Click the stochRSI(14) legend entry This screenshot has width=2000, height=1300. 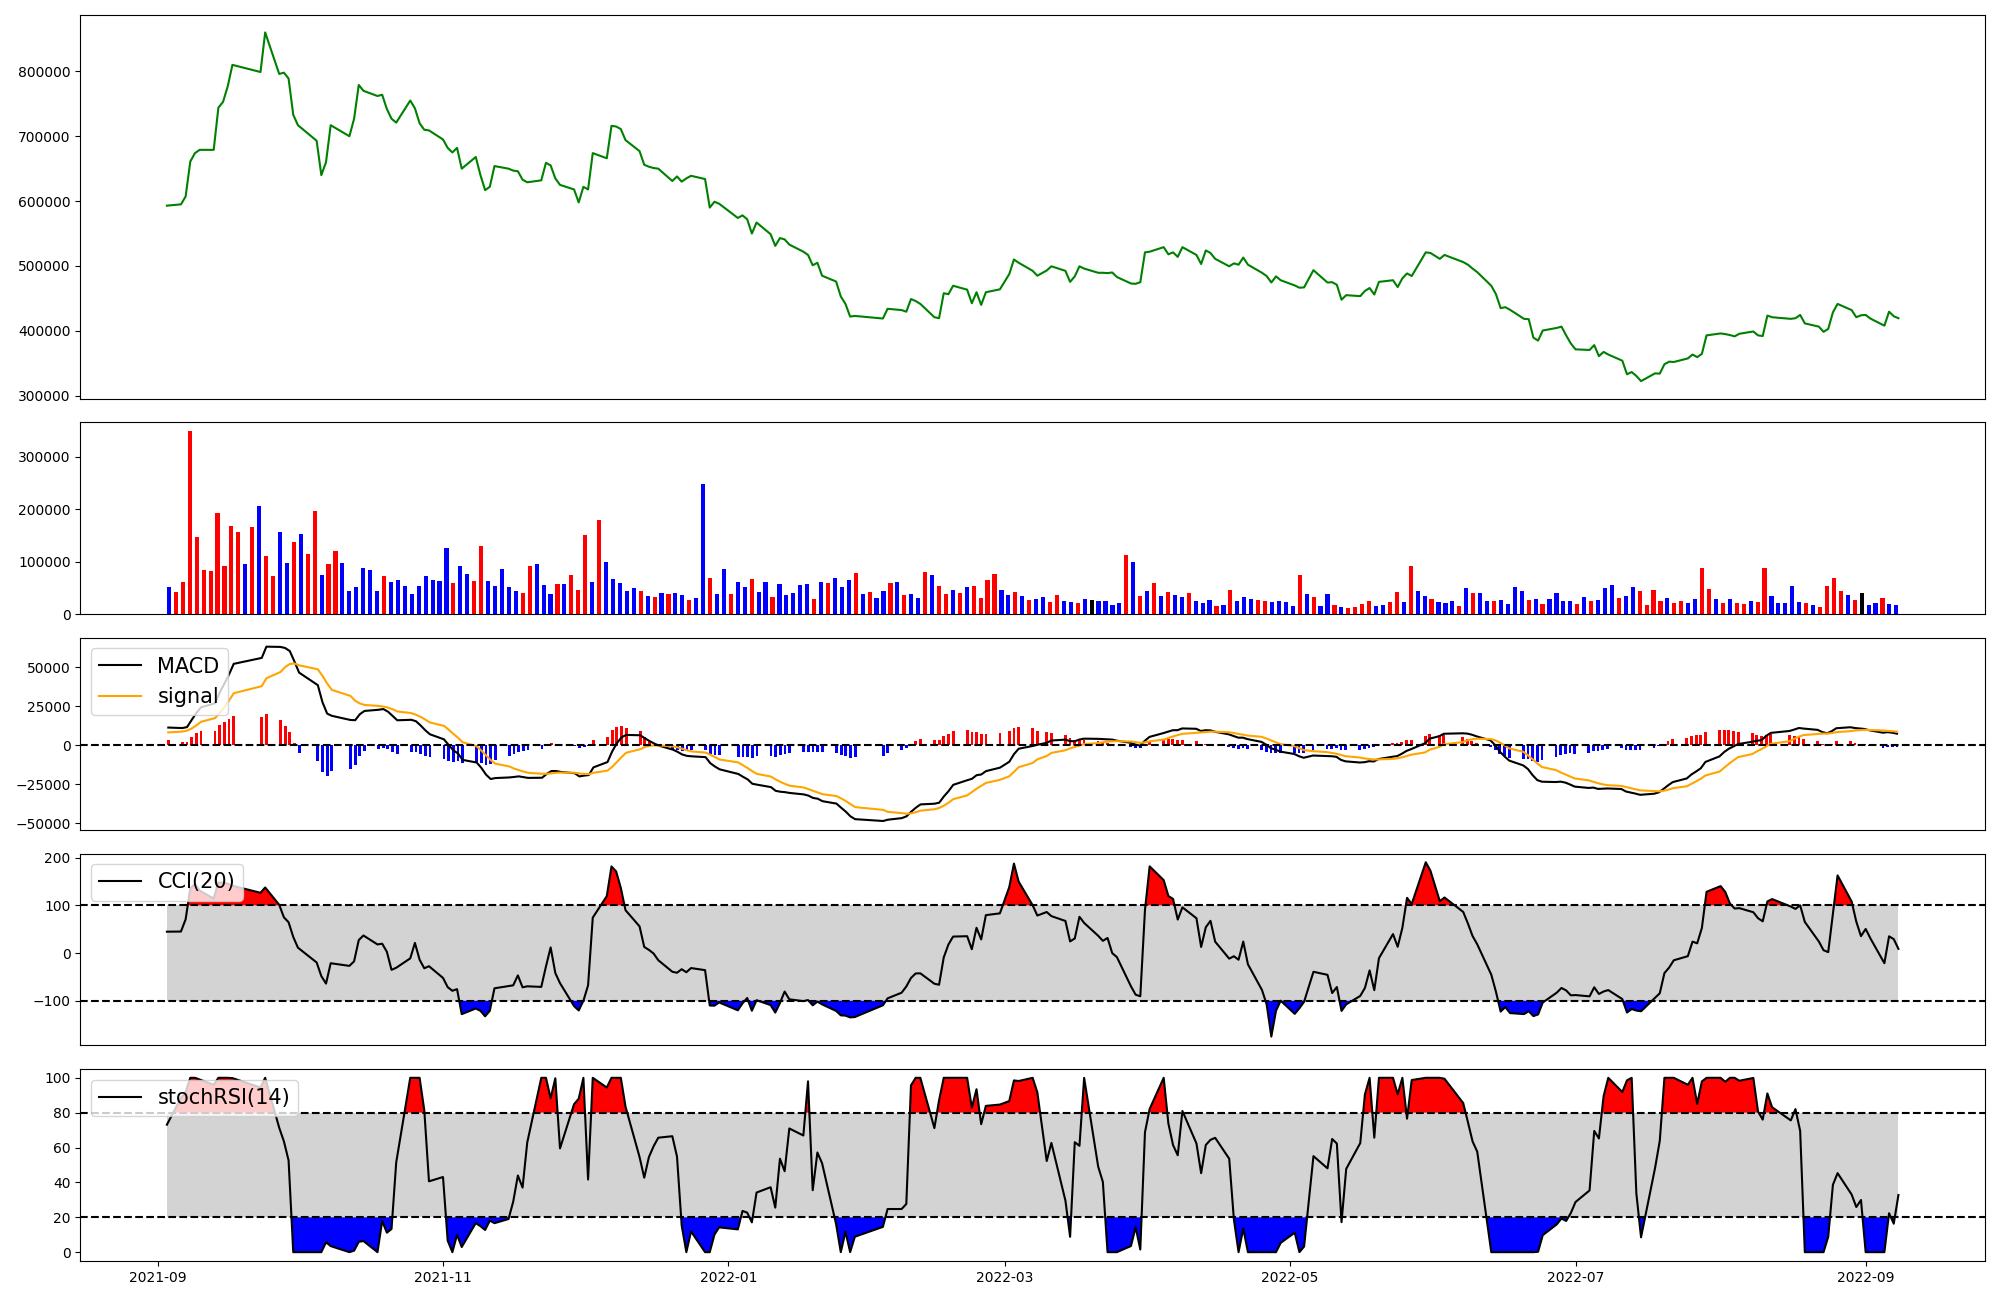[222, 1097]
